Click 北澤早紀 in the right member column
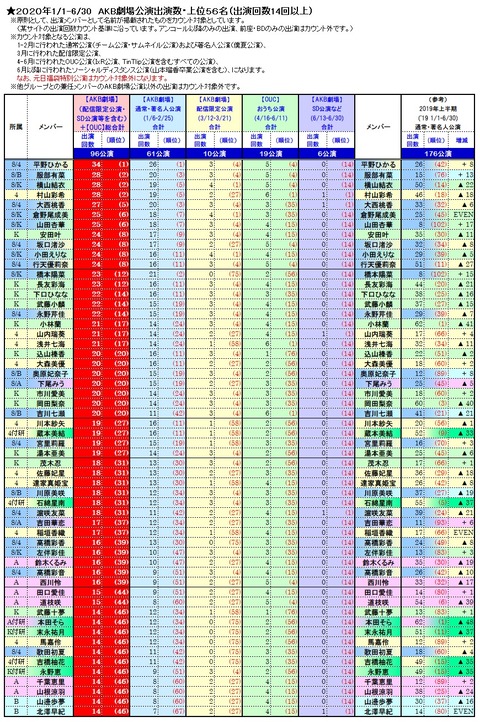The width and height of the screenshot is (480, 722). click(378, 712)
